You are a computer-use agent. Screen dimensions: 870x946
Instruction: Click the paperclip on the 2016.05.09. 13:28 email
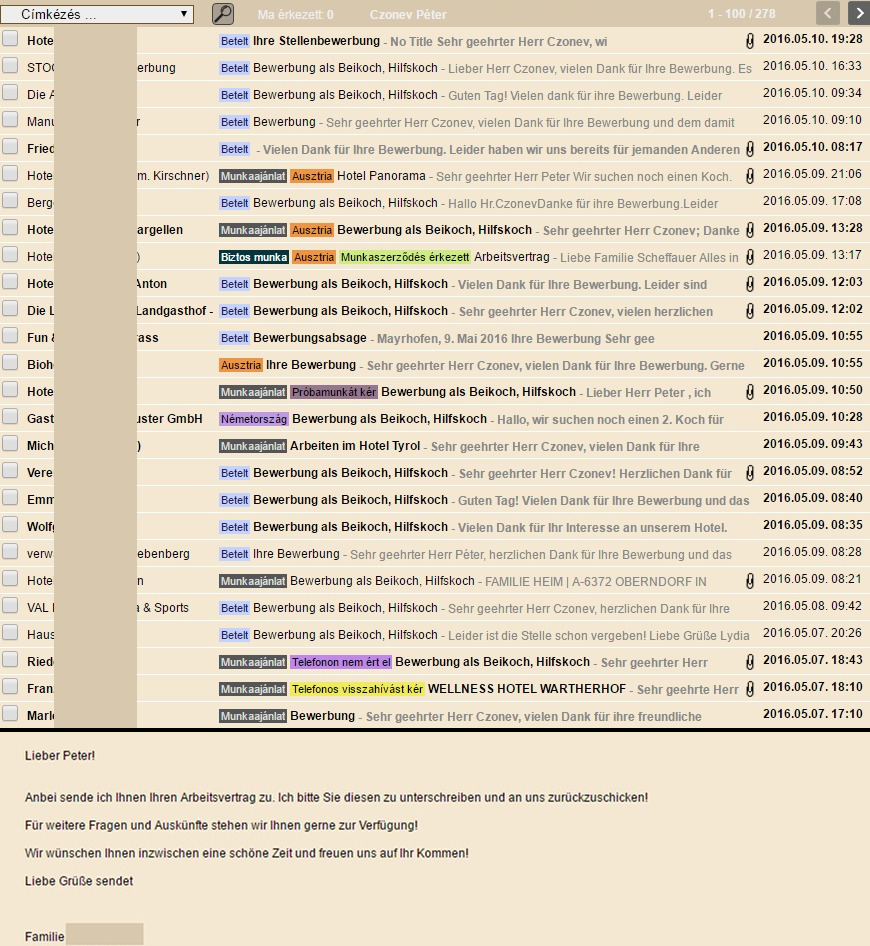tap(749, 230)
